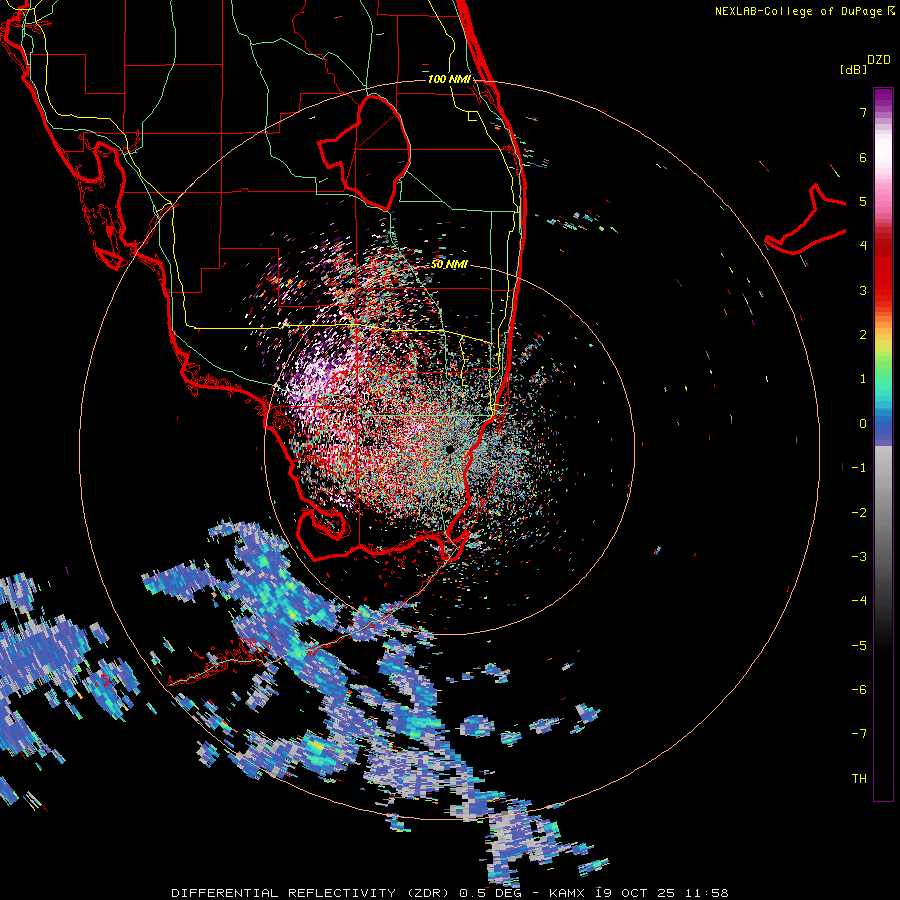Click the 50 NMI range ring label
900x900 pixels.
click(x=449, y=264)
